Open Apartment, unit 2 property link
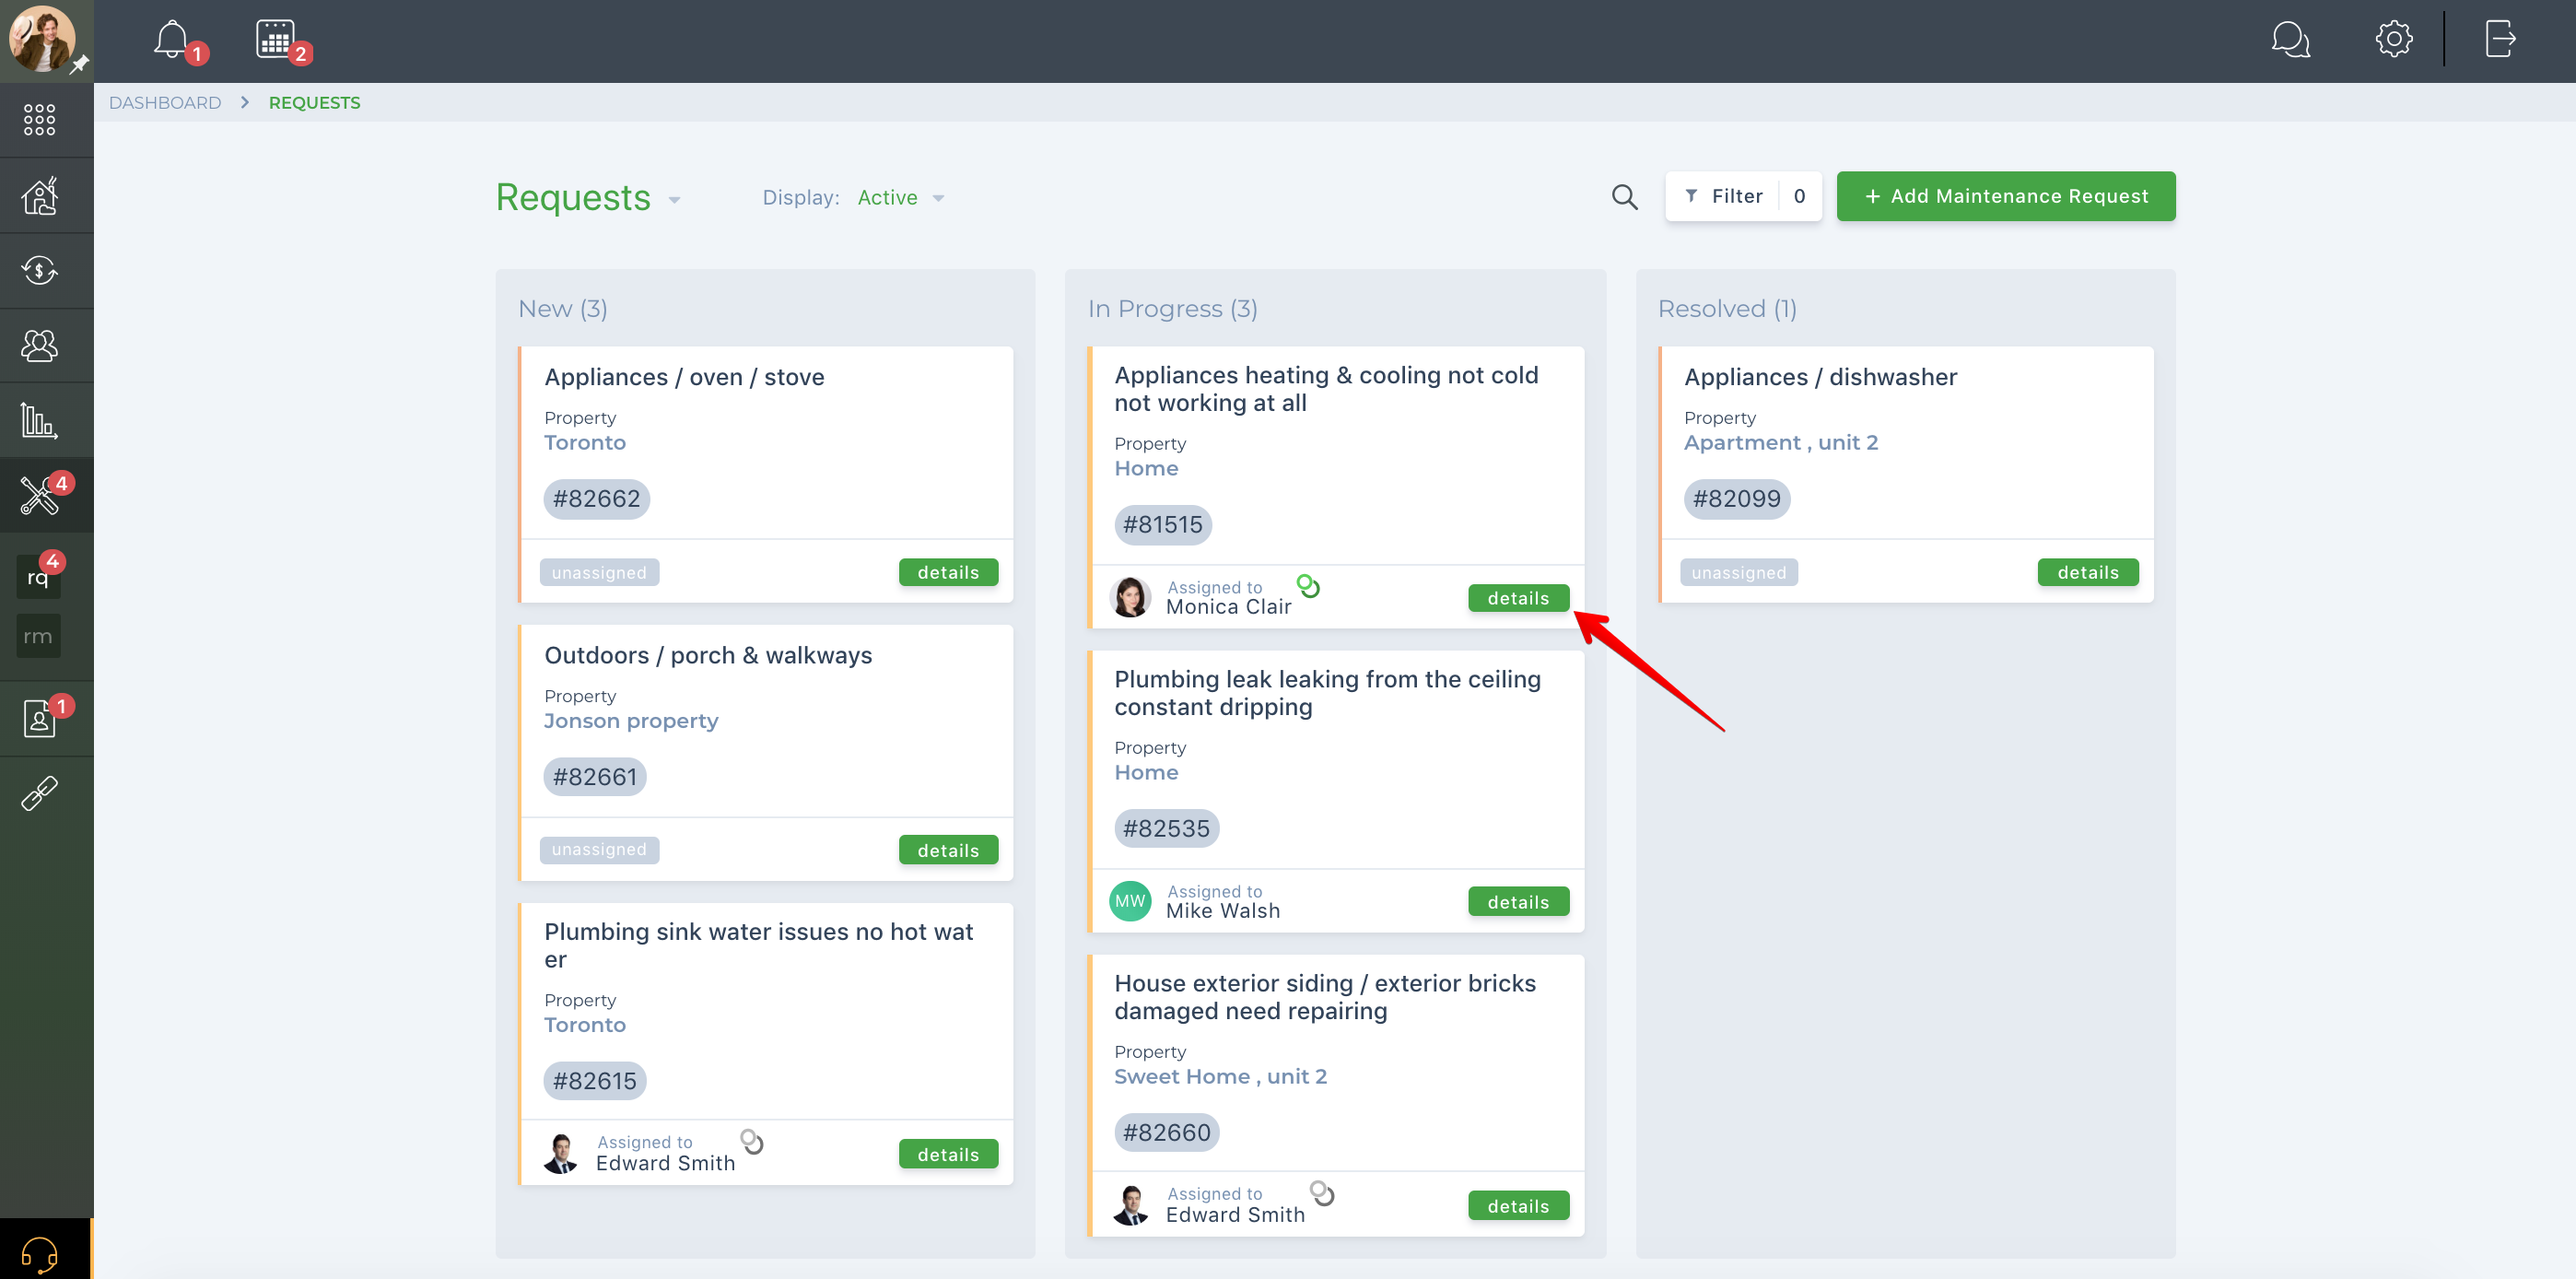 (1781, 443)
